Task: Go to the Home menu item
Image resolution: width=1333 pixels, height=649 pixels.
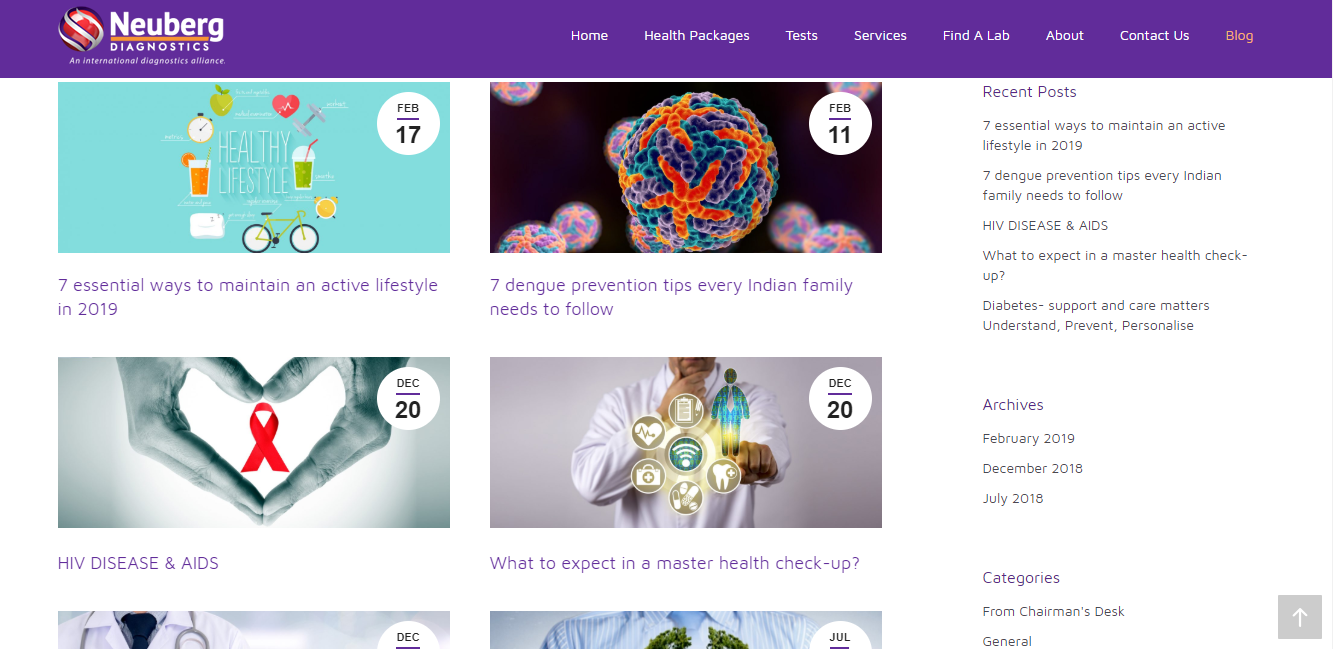Action: (589, 36)
